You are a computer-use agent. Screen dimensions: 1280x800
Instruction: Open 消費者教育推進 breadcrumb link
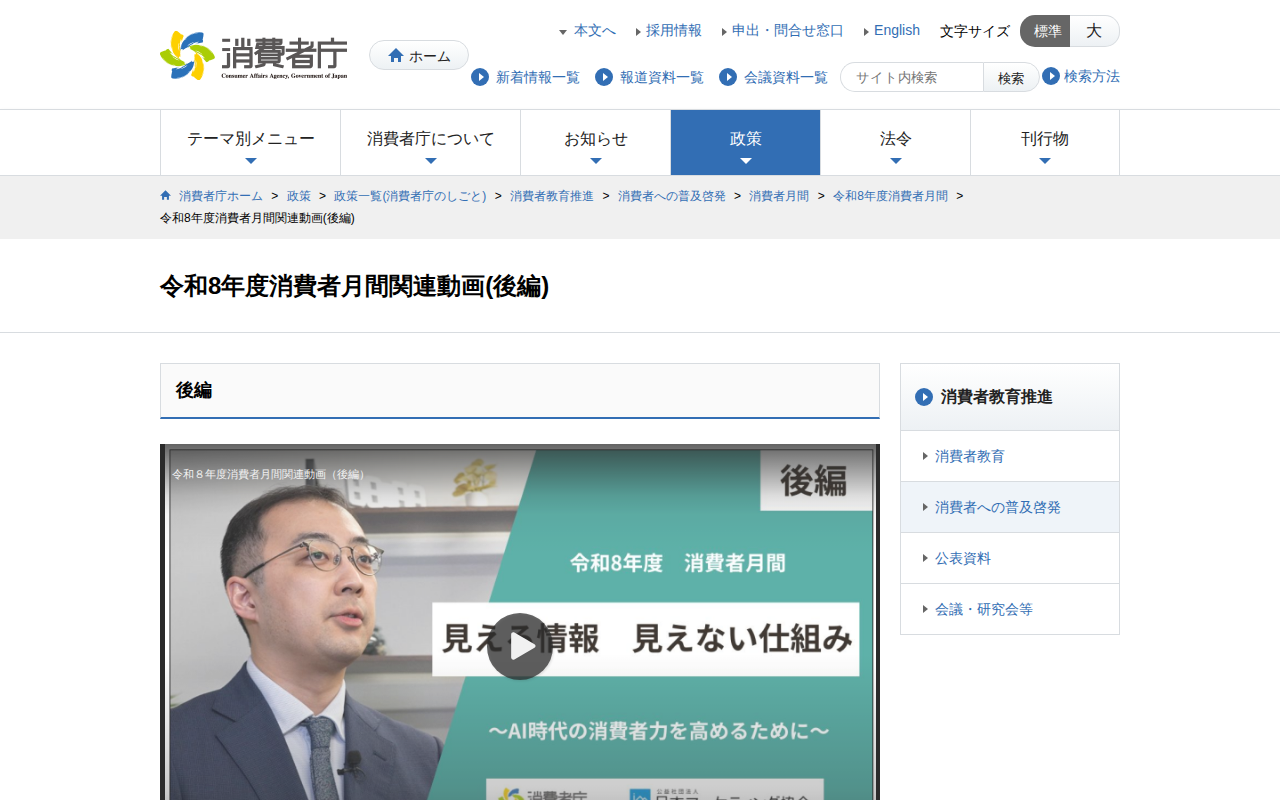pos(552,196)
